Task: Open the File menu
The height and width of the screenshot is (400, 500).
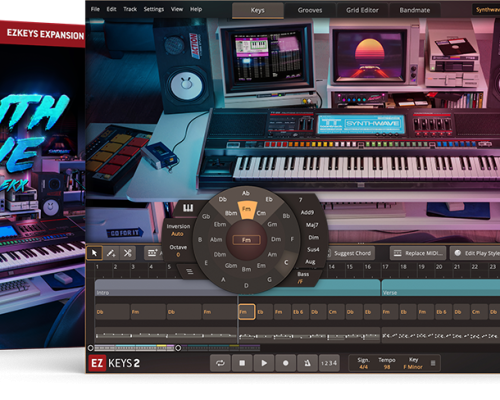Action: [95, 9]
